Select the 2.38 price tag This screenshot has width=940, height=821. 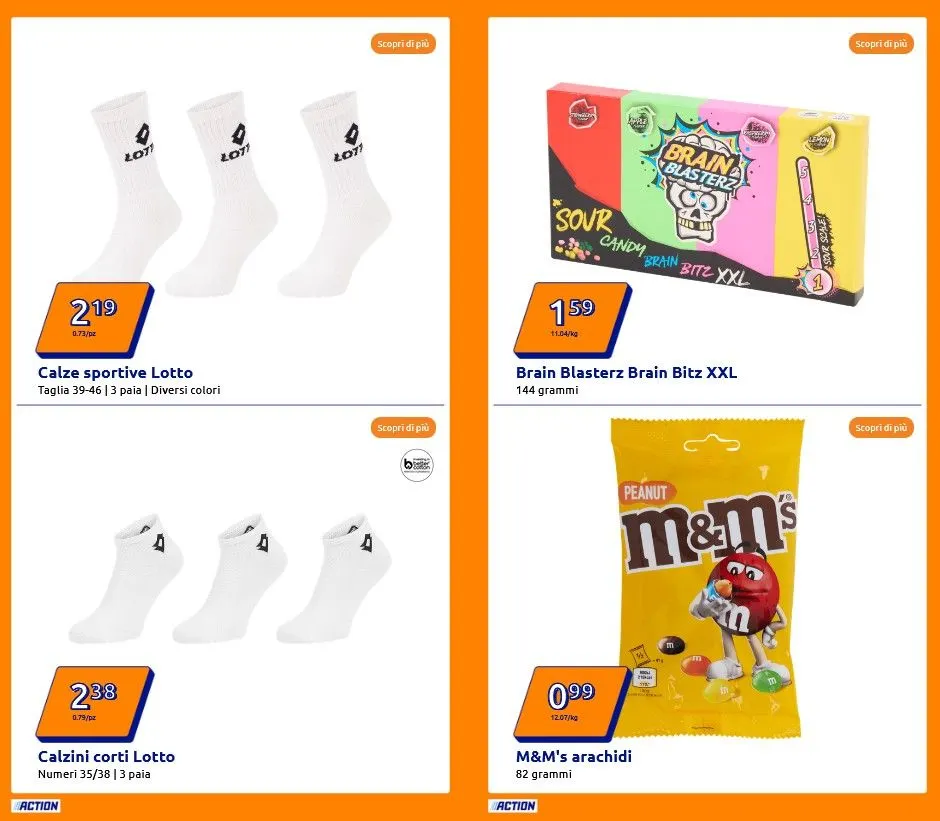point(95,703)
